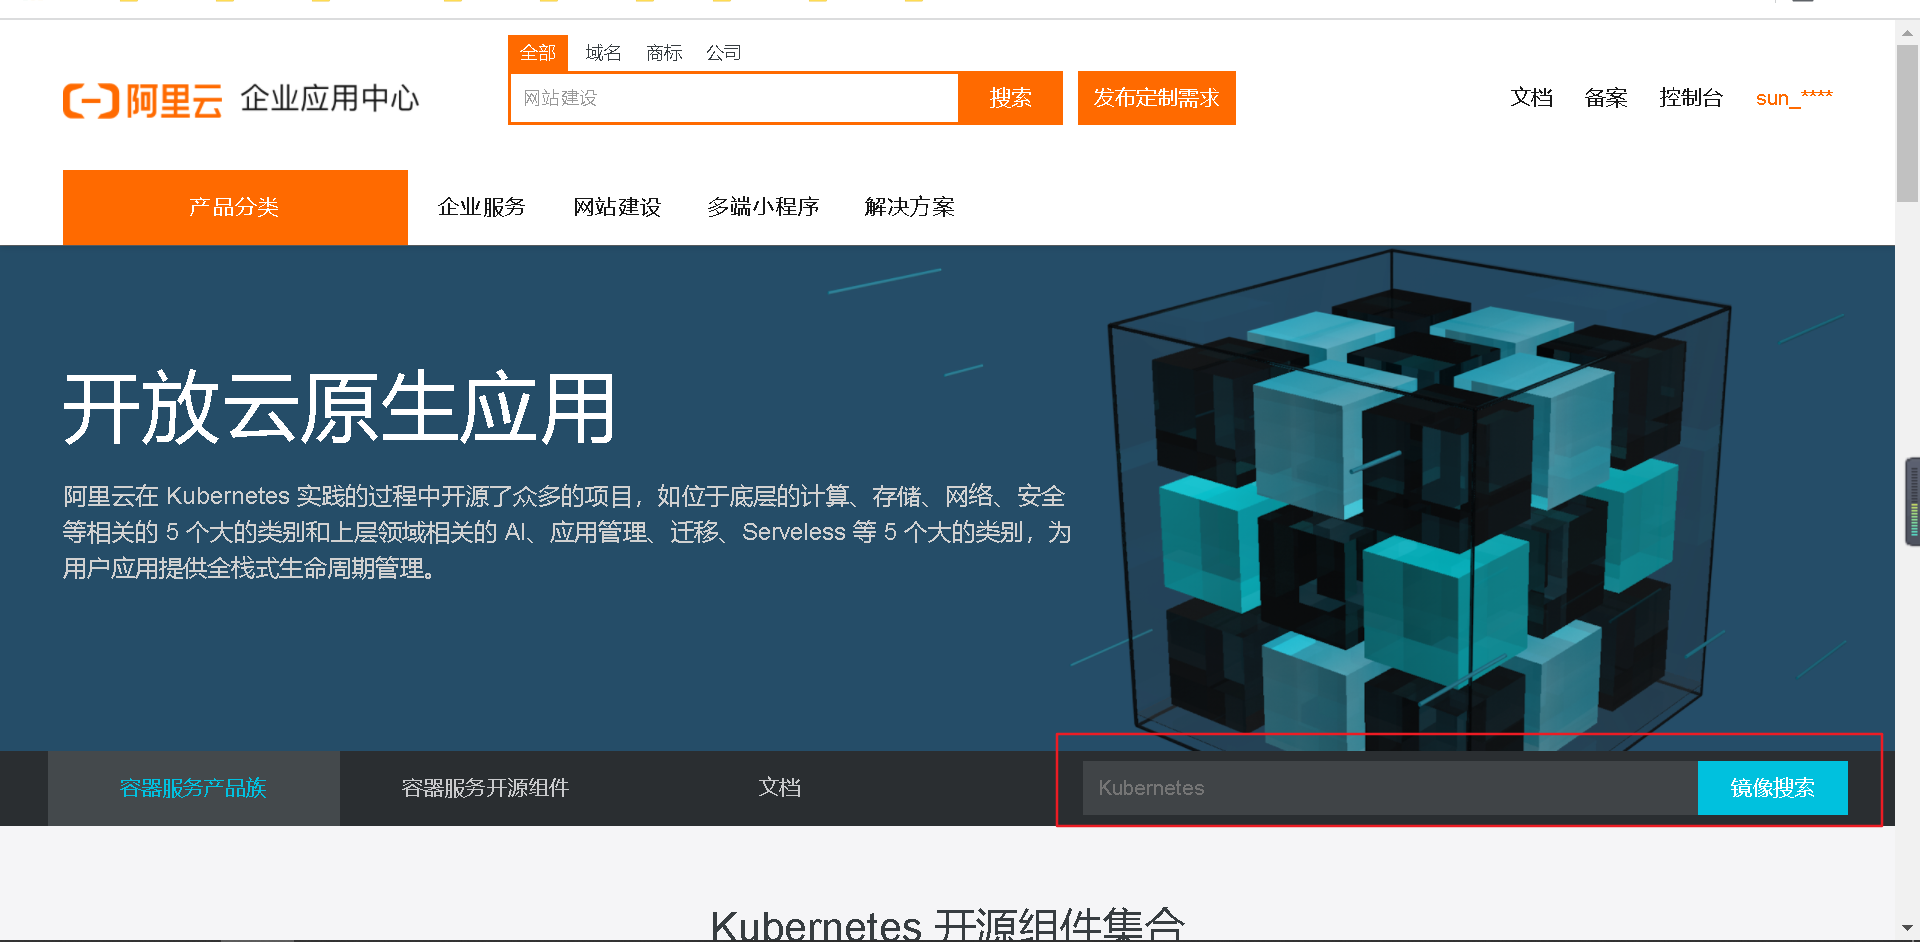Click the 镜像搜索 button
The height and width of the screenshot is (942, 1920).
pos(1773,788)
